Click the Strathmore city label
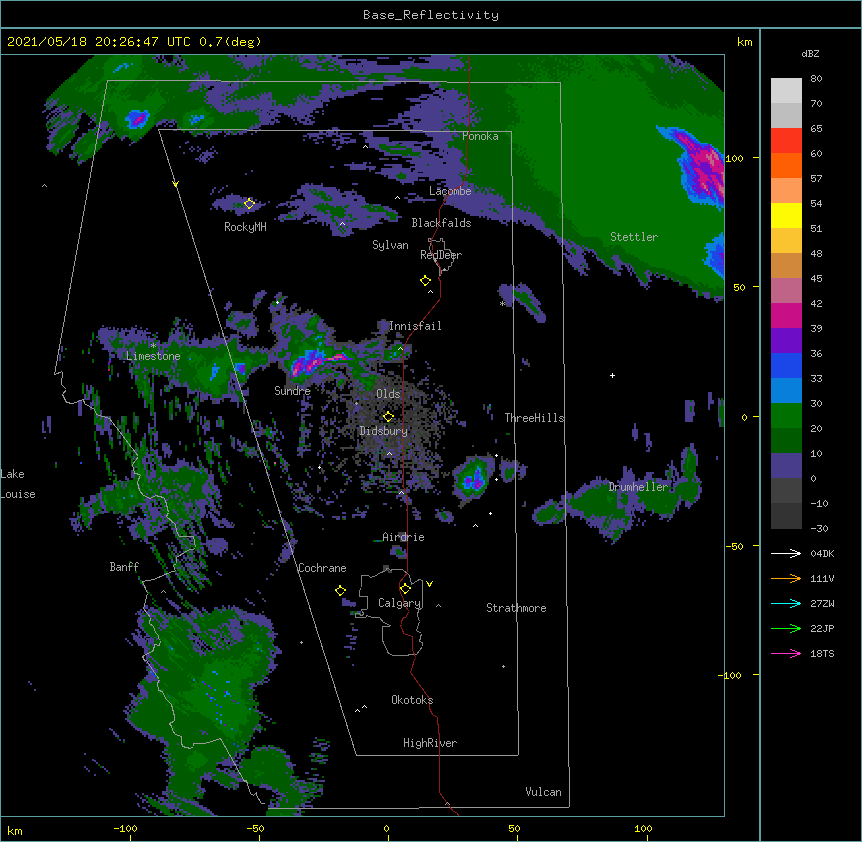Image resolution: width=862 pixels, height=842 pixels. click(x=516, y=608)
